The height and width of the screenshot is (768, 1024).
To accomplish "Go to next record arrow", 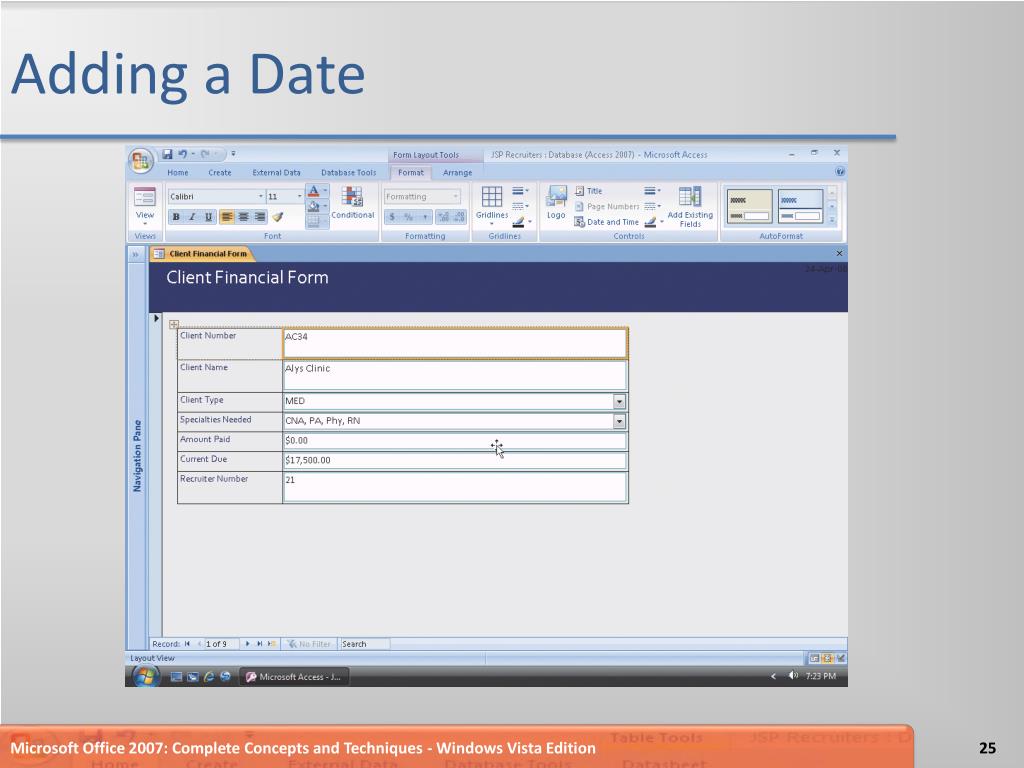I will pos(248,644).
